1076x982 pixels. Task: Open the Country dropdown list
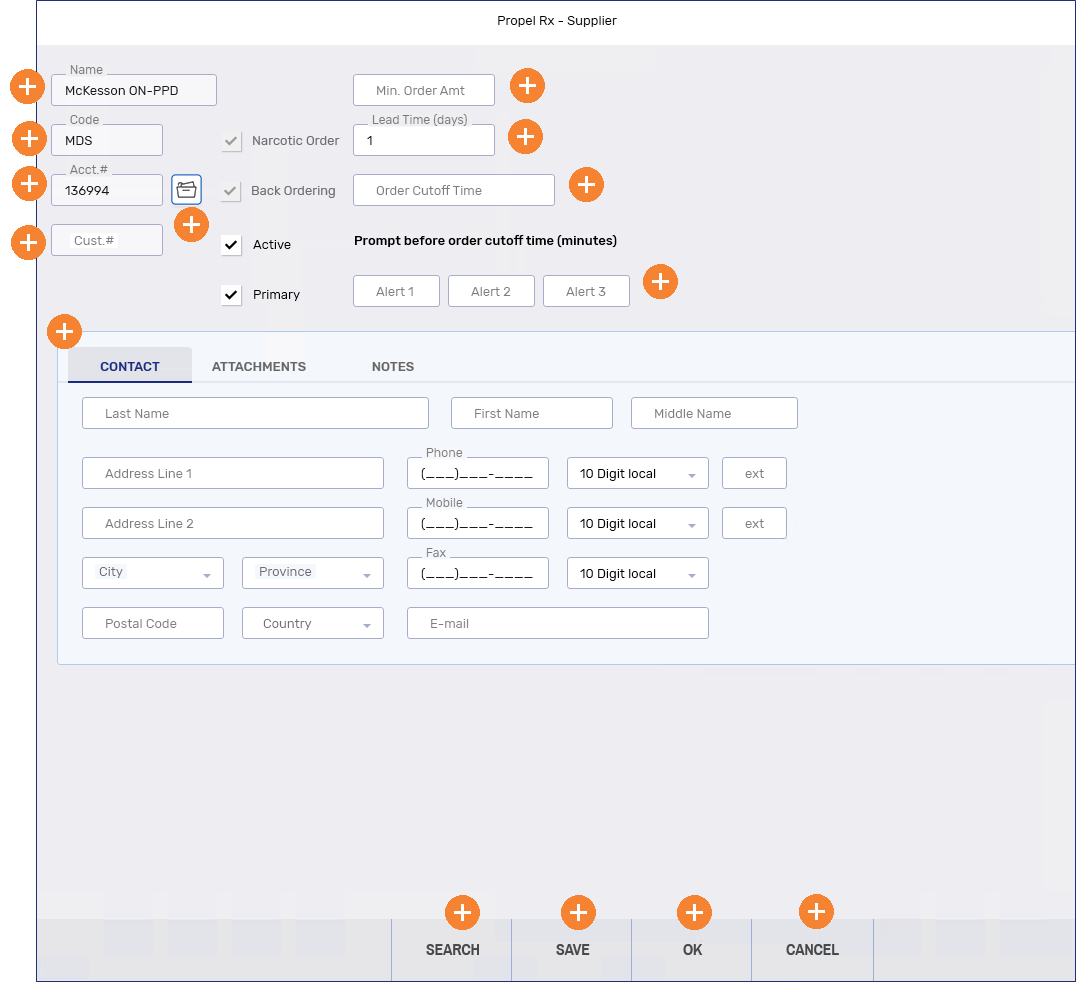(313, 623)
